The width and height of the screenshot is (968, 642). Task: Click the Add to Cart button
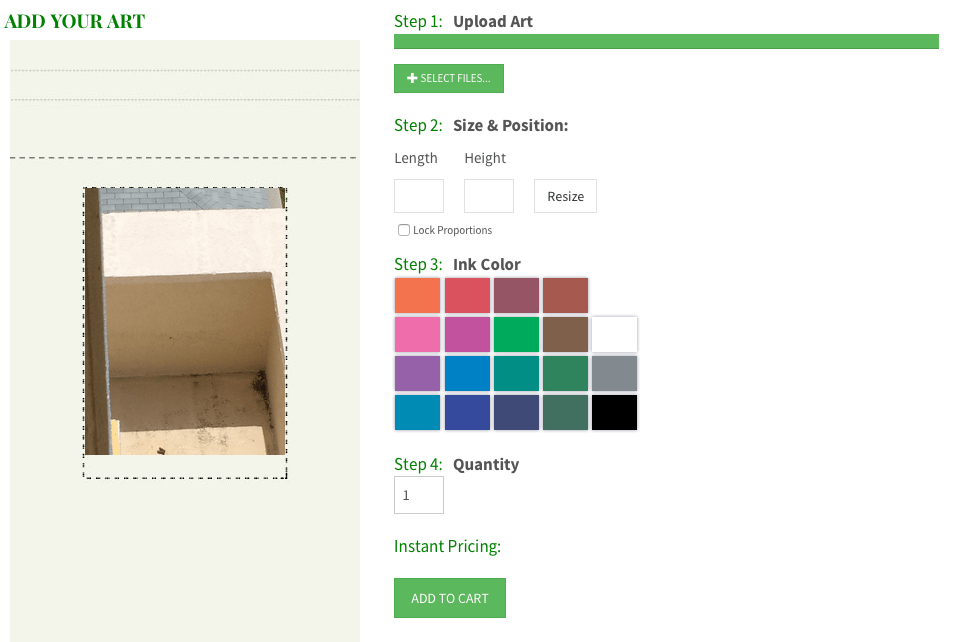pyautogui.click(x=450, y=598)
